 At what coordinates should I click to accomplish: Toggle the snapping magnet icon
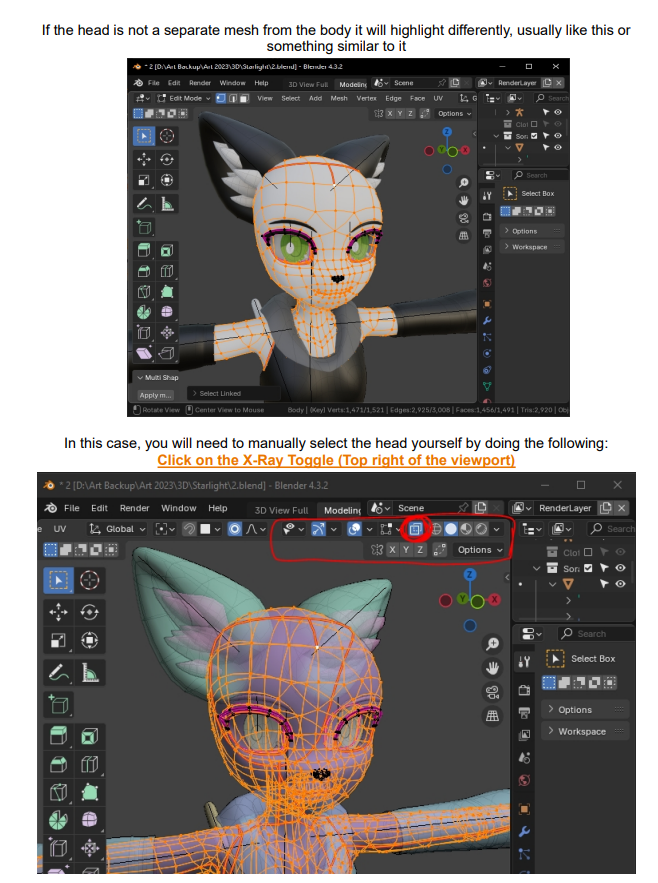click(188, 528)
